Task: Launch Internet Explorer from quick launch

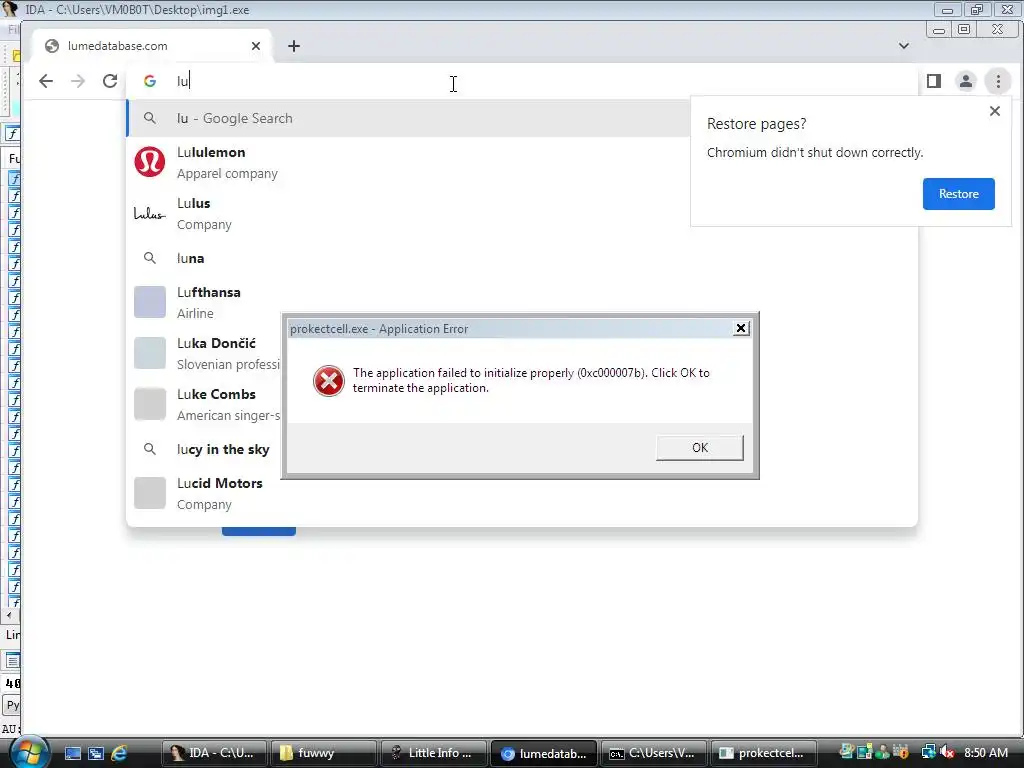Action: click(119, 753)
